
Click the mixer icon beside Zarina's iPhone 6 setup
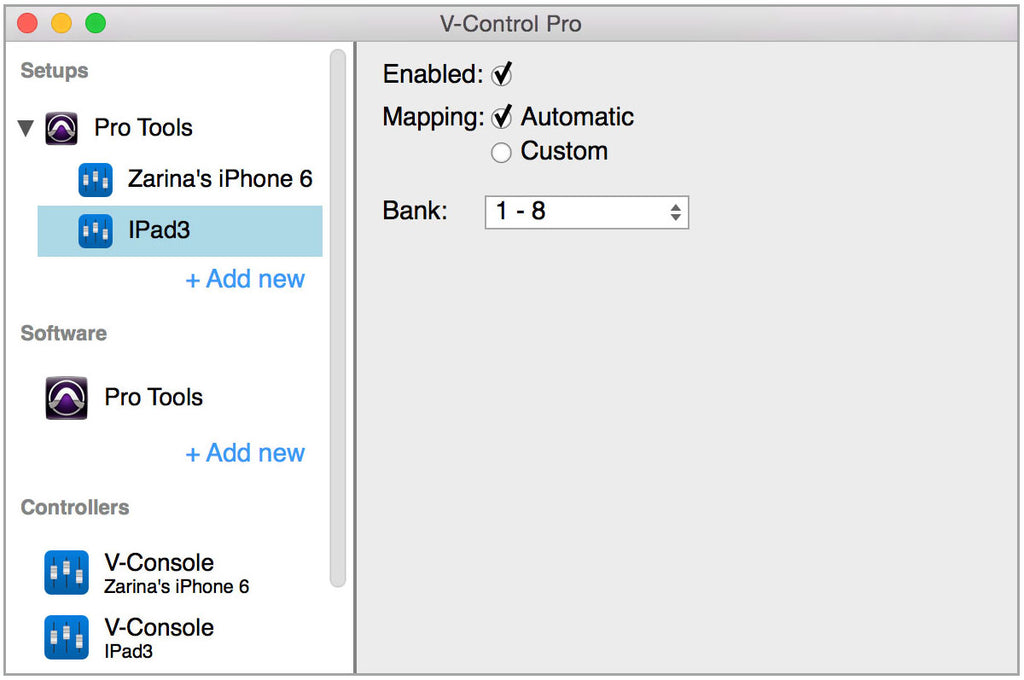(x=95, y=180)
